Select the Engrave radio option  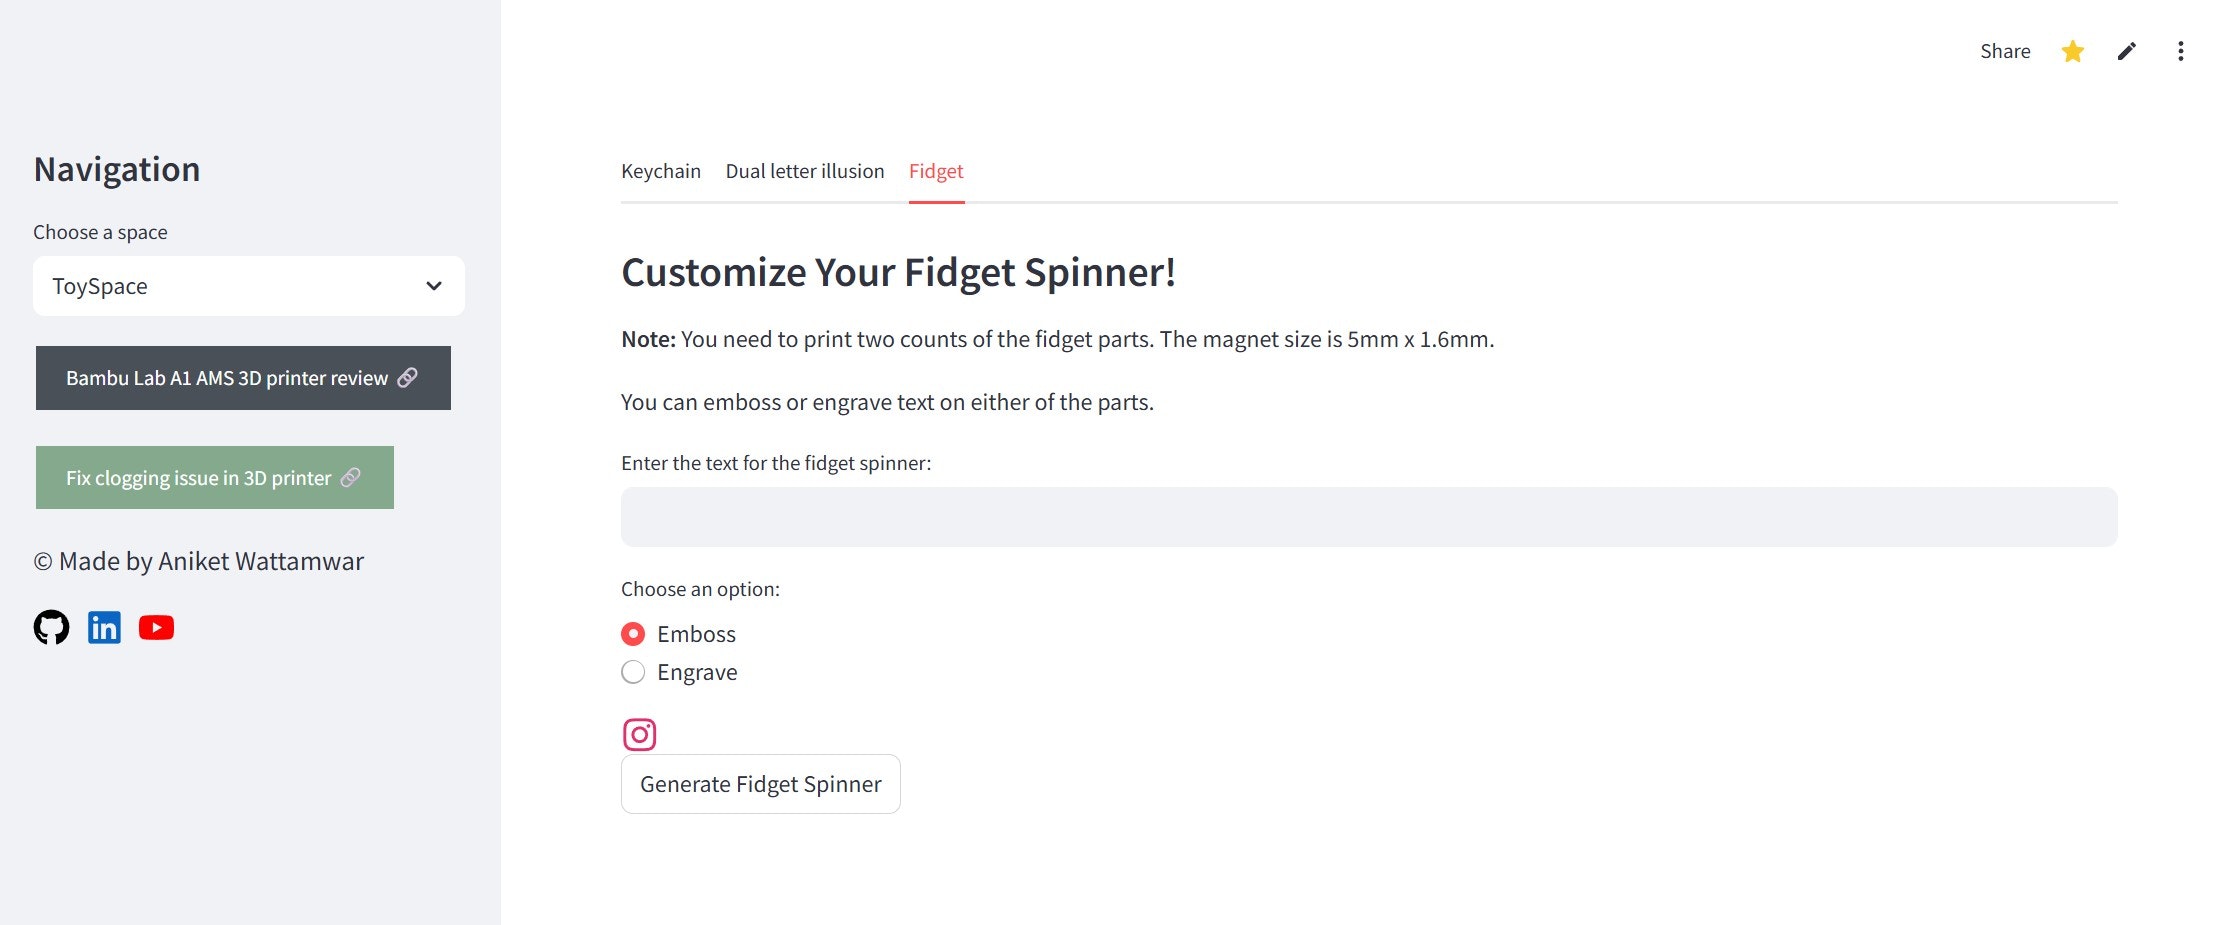633,672
